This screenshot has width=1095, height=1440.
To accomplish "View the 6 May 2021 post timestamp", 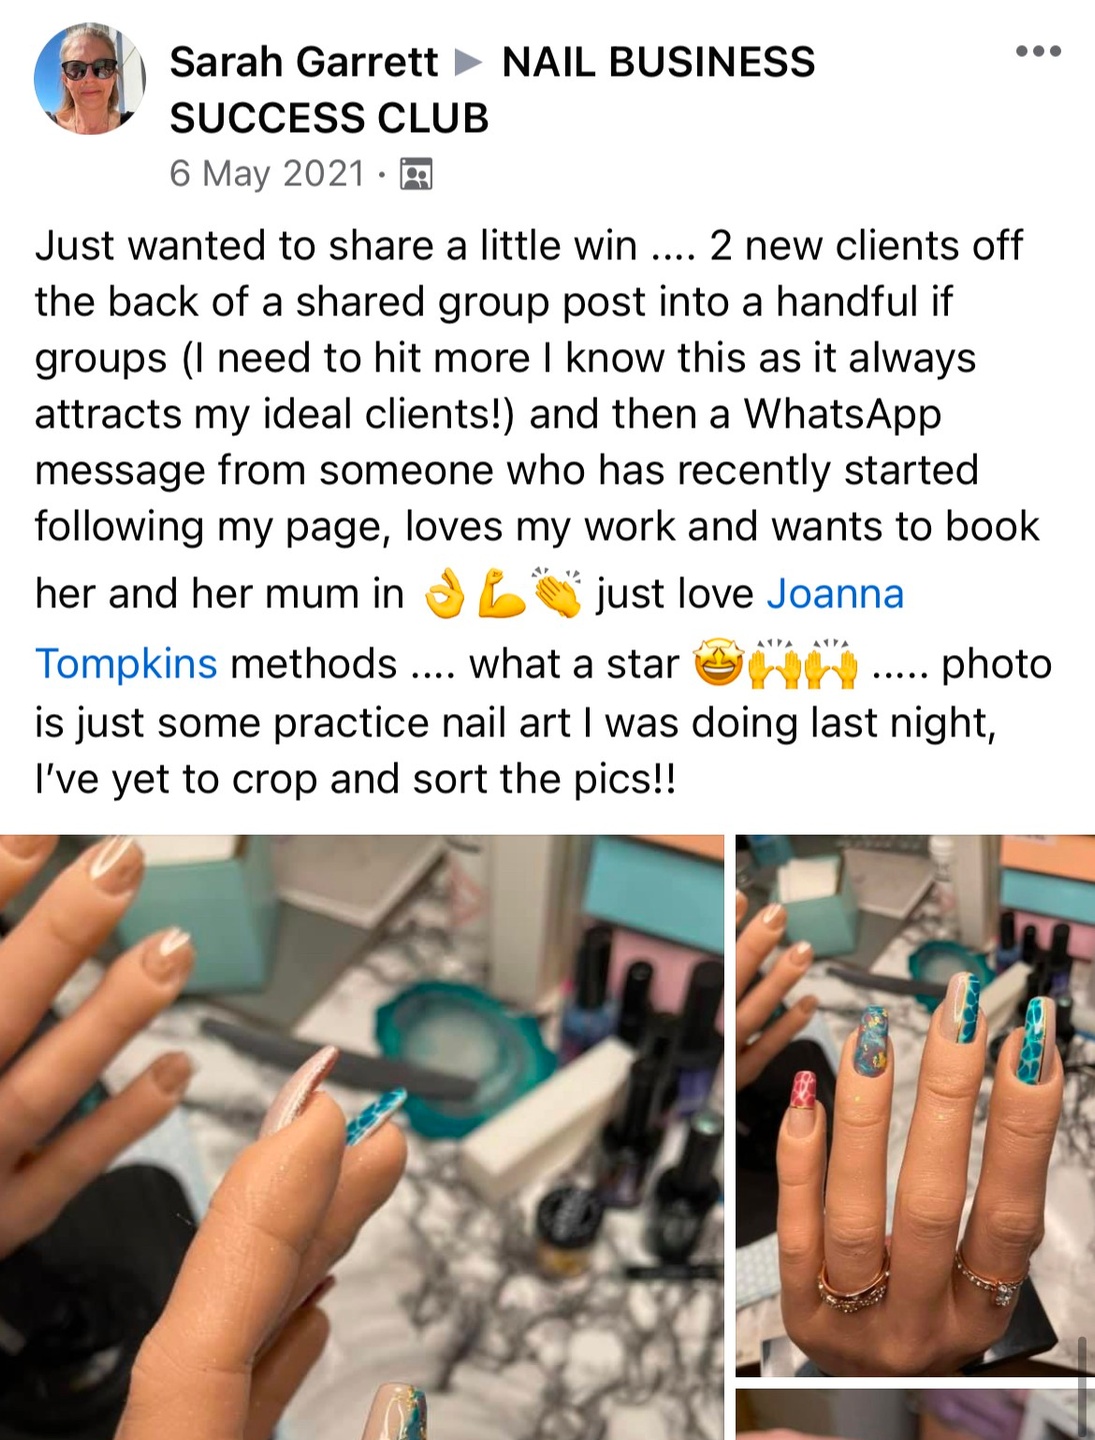I will [x=267, y=174].
